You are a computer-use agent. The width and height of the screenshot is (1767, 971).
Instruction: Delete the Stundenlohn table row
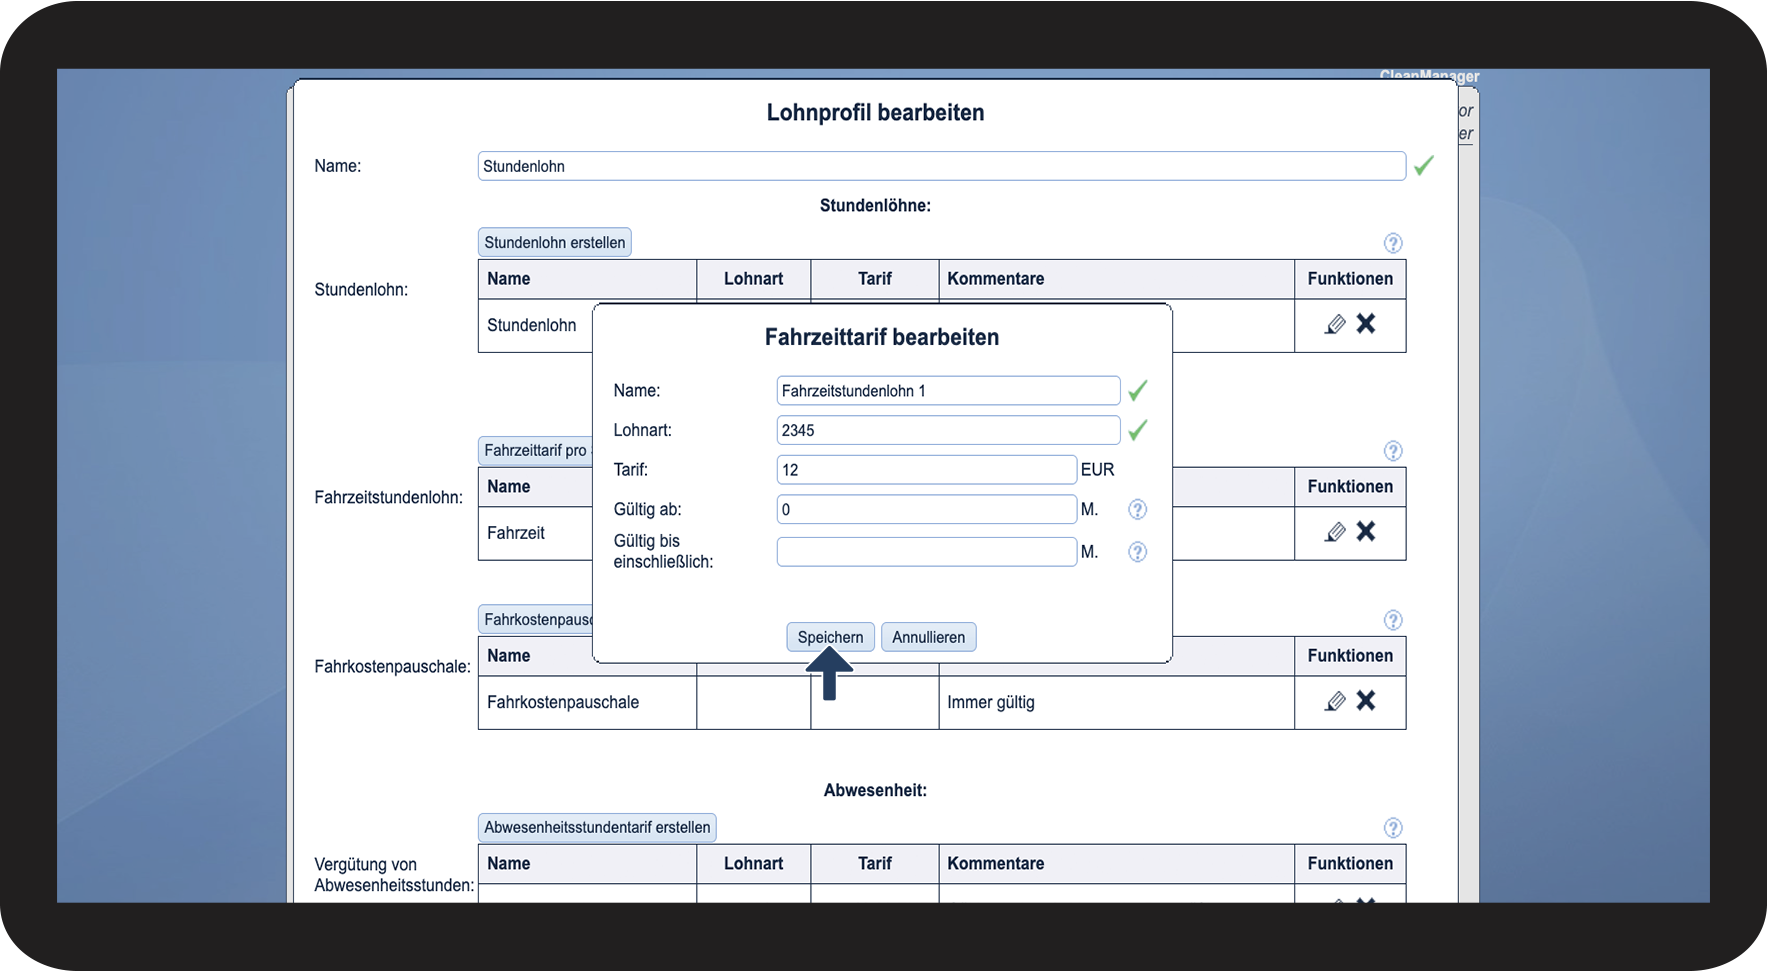tap(1366, 324)
